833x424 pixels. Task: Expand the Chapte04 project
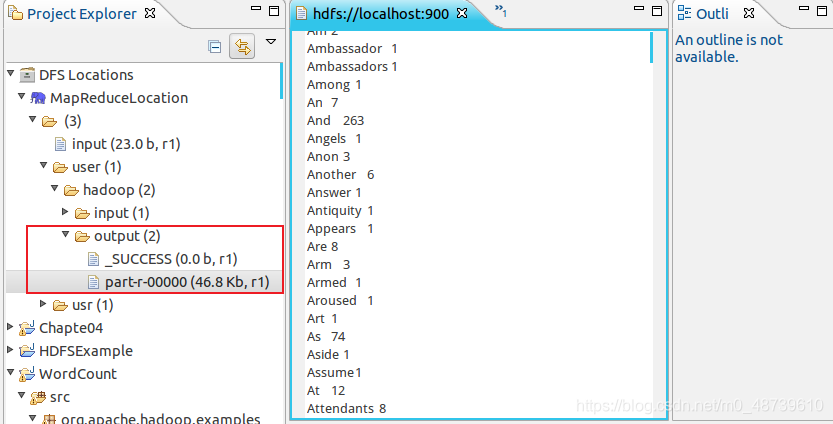pyautogui.click(x=11, y=326)
